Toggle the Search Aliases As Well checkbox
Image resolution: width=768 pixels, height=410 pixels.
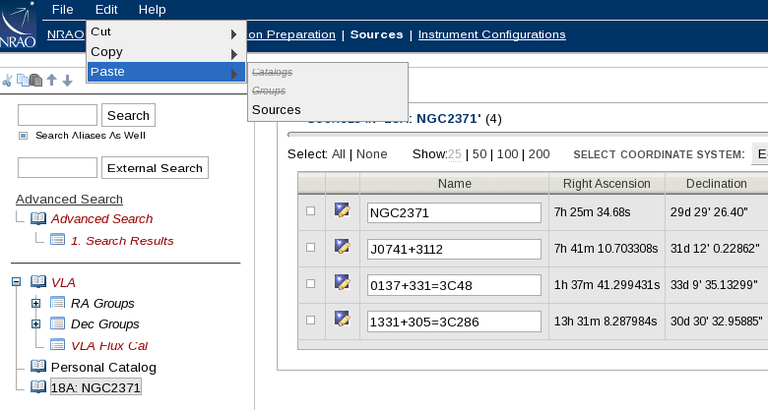coord(23,135)
